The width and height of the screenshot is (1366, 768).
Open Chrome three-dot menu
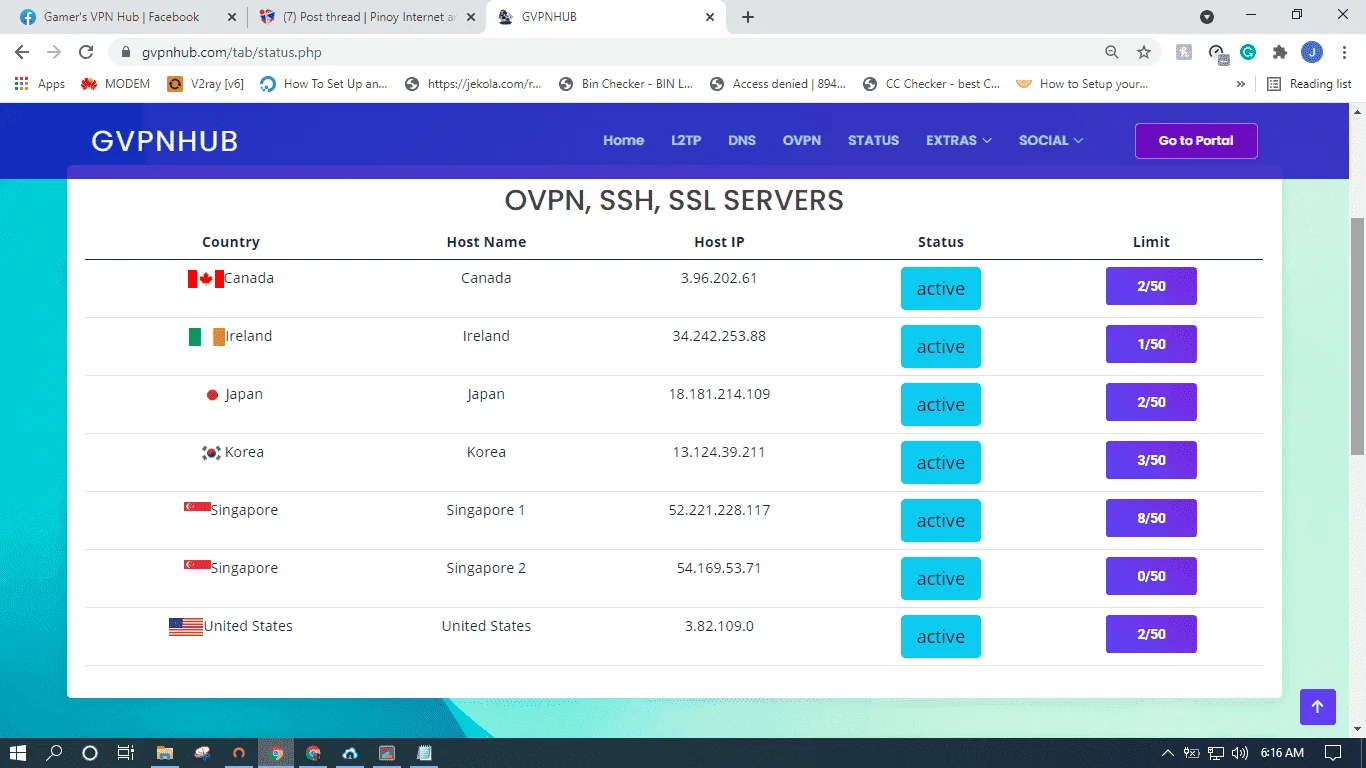1343,52
